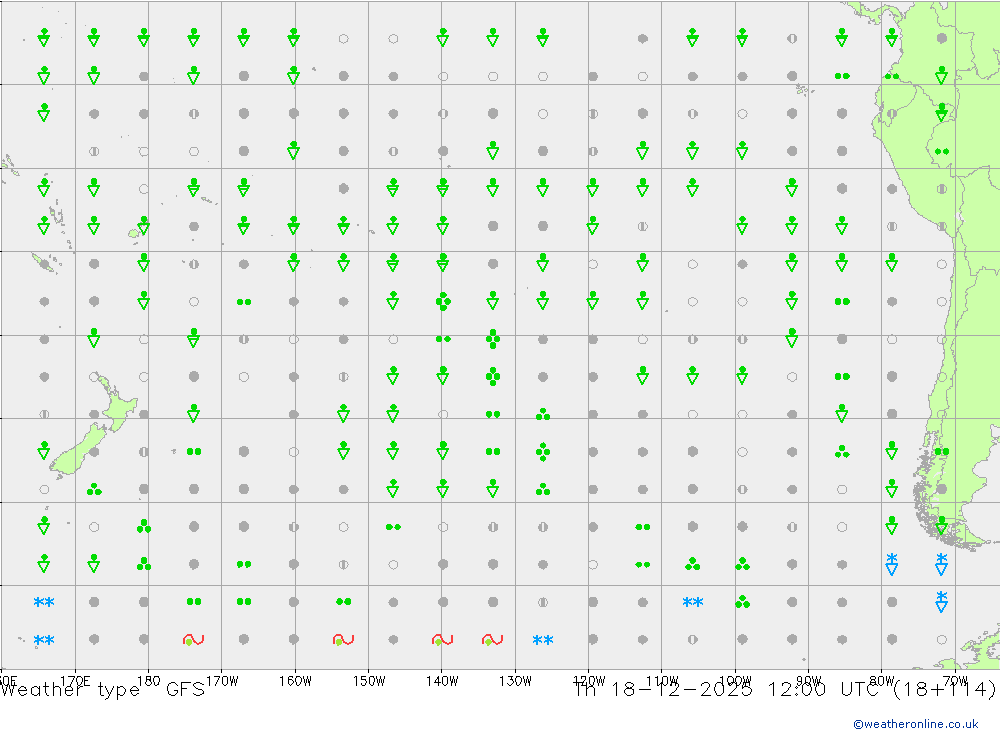Viewport: 1000px width, 733px height.
Task: Click the red symbol between 180 and 170W
Action: click(193, 640)
